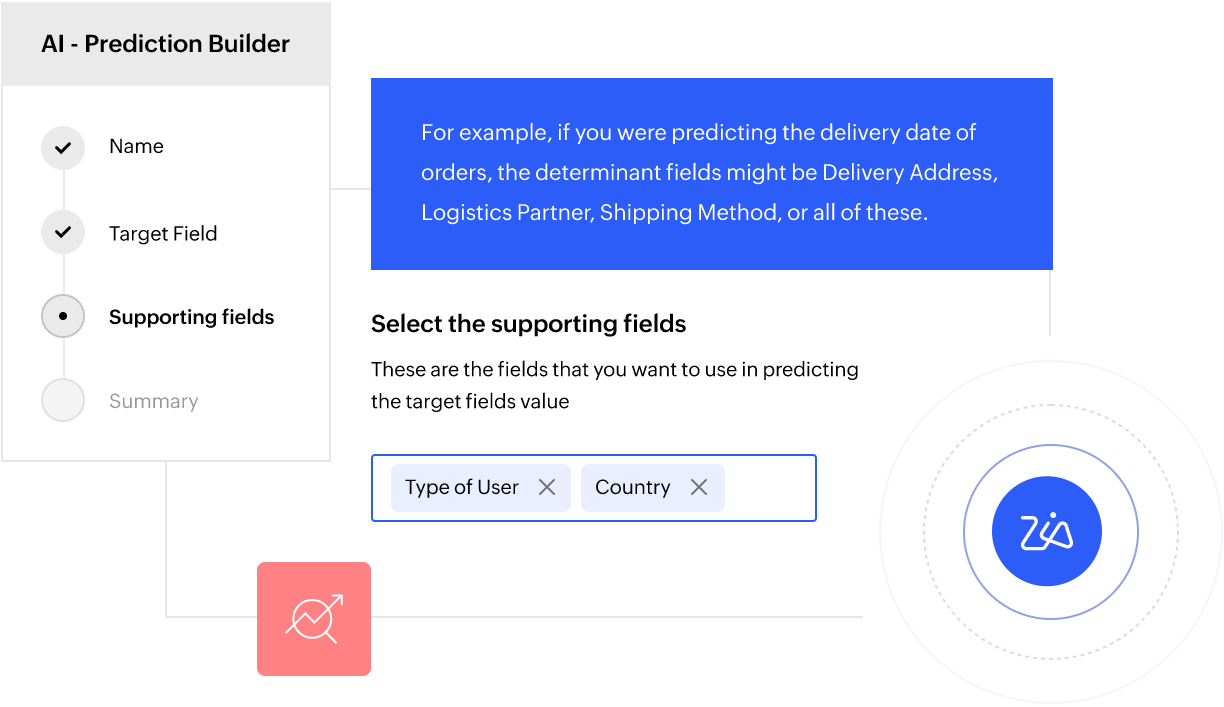Click the pink prediction analytics icon
The image size is (1224, 707).
[314, 618]
